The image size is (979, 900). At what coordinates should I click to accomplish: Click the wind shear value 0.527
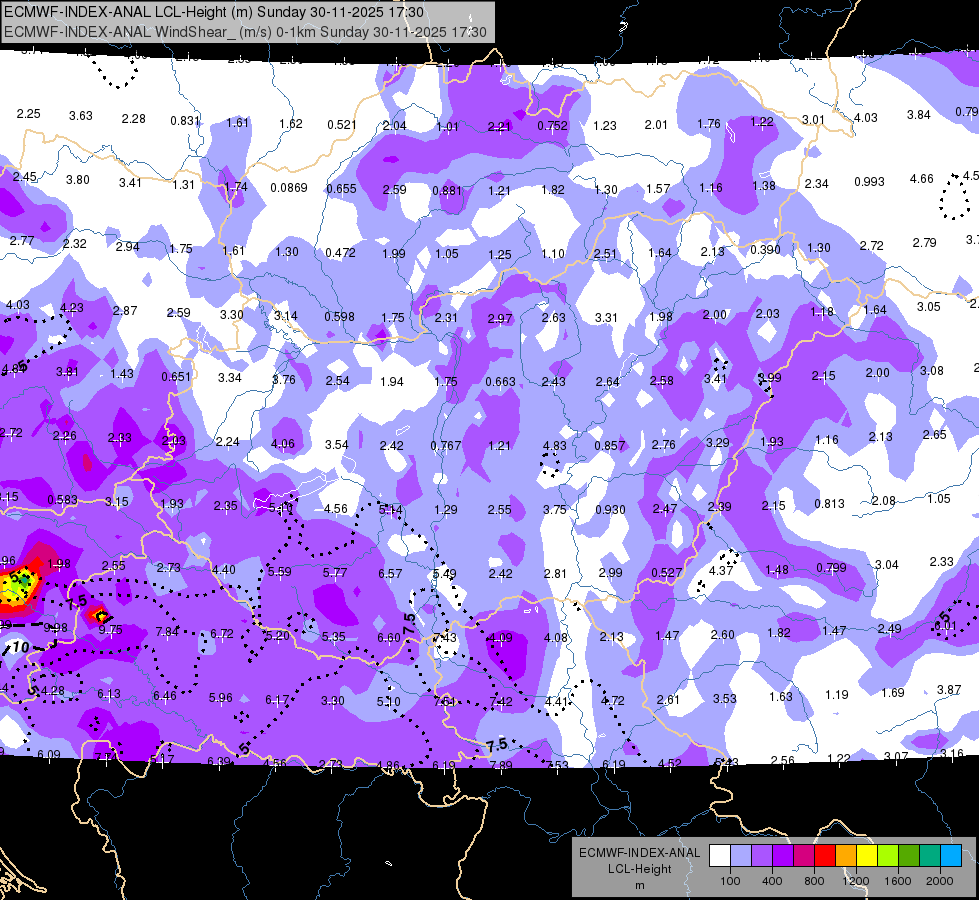click(666, 573)
